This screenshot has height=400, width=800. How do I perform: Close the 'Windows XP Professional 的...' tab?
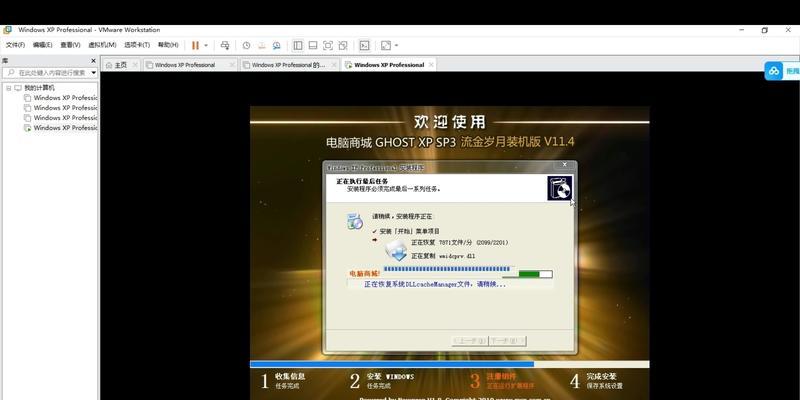click(x=334, y=65)
